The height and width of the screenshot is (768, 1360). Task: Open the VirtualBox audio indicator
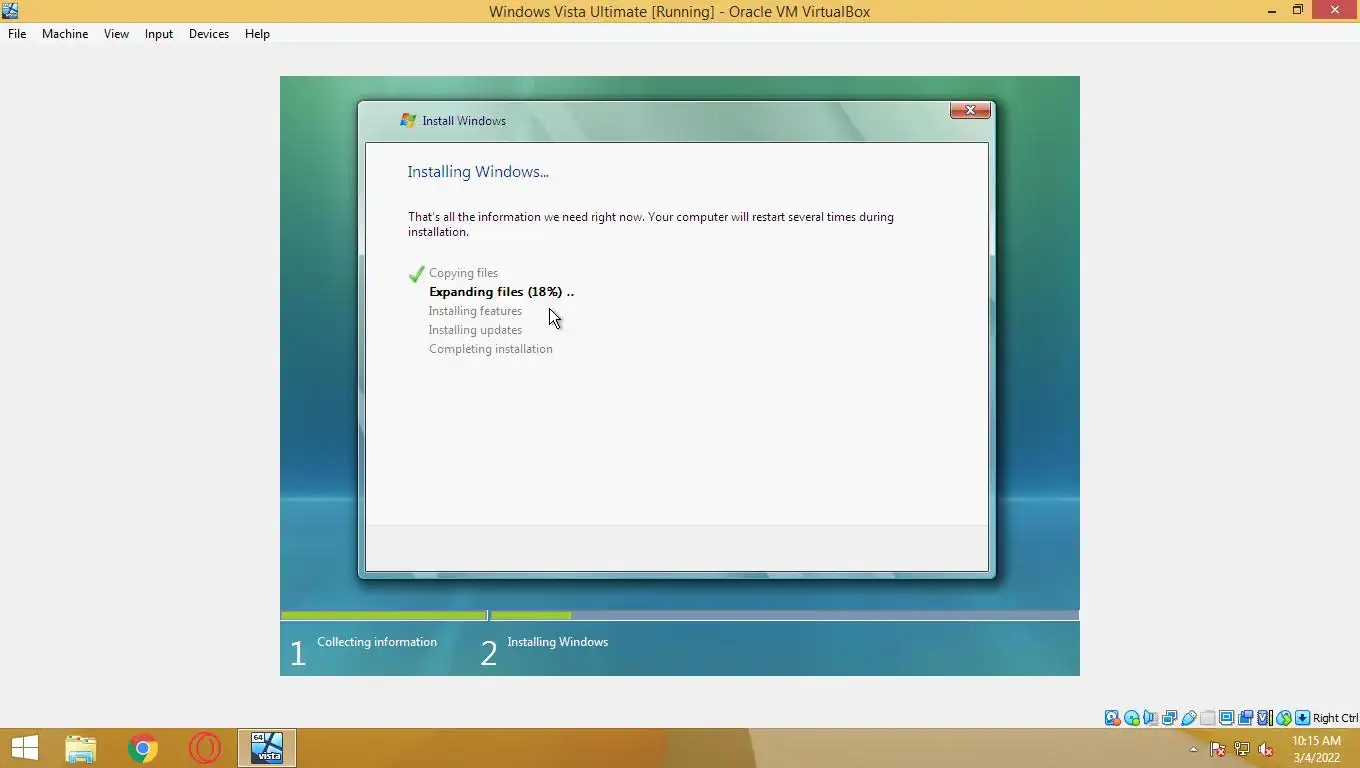tap(1151, 718)
